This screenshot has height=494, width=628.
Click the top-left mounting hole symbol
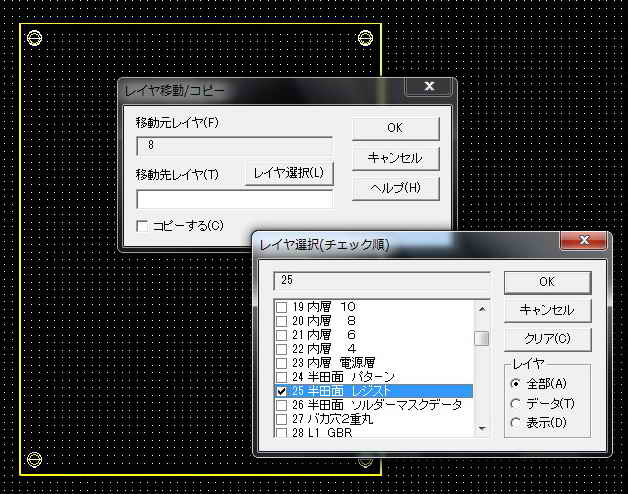click(34, 38)
